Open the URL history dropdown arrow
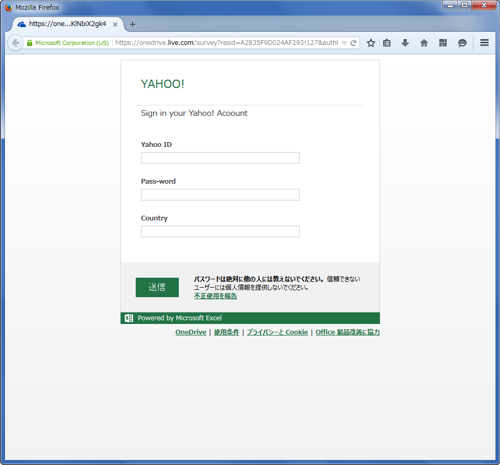 [x=345, y=43]
